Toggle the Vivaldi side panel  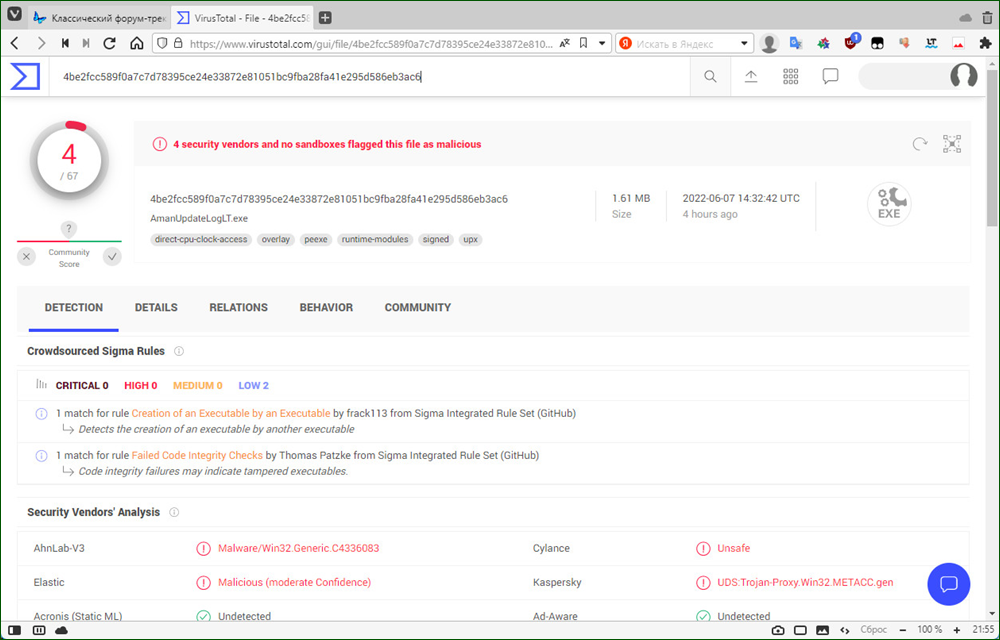point(14,630)
